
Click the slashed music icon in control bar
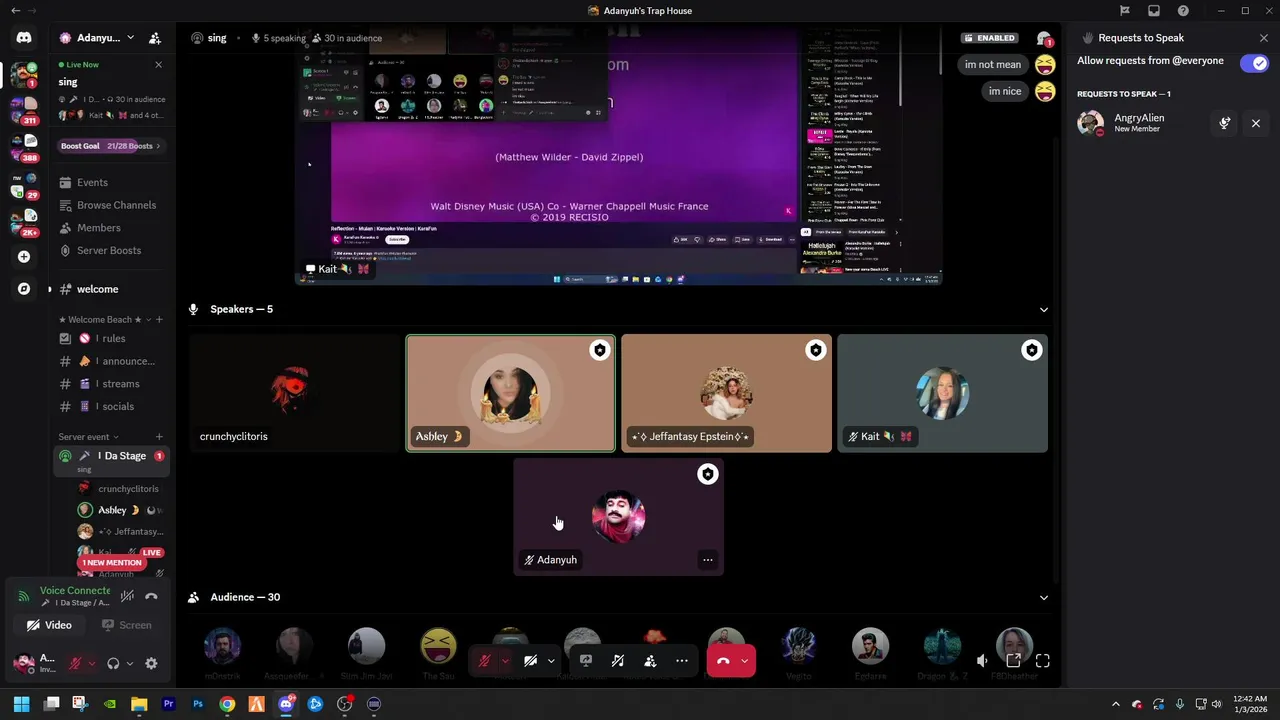(x=618, y=661)
